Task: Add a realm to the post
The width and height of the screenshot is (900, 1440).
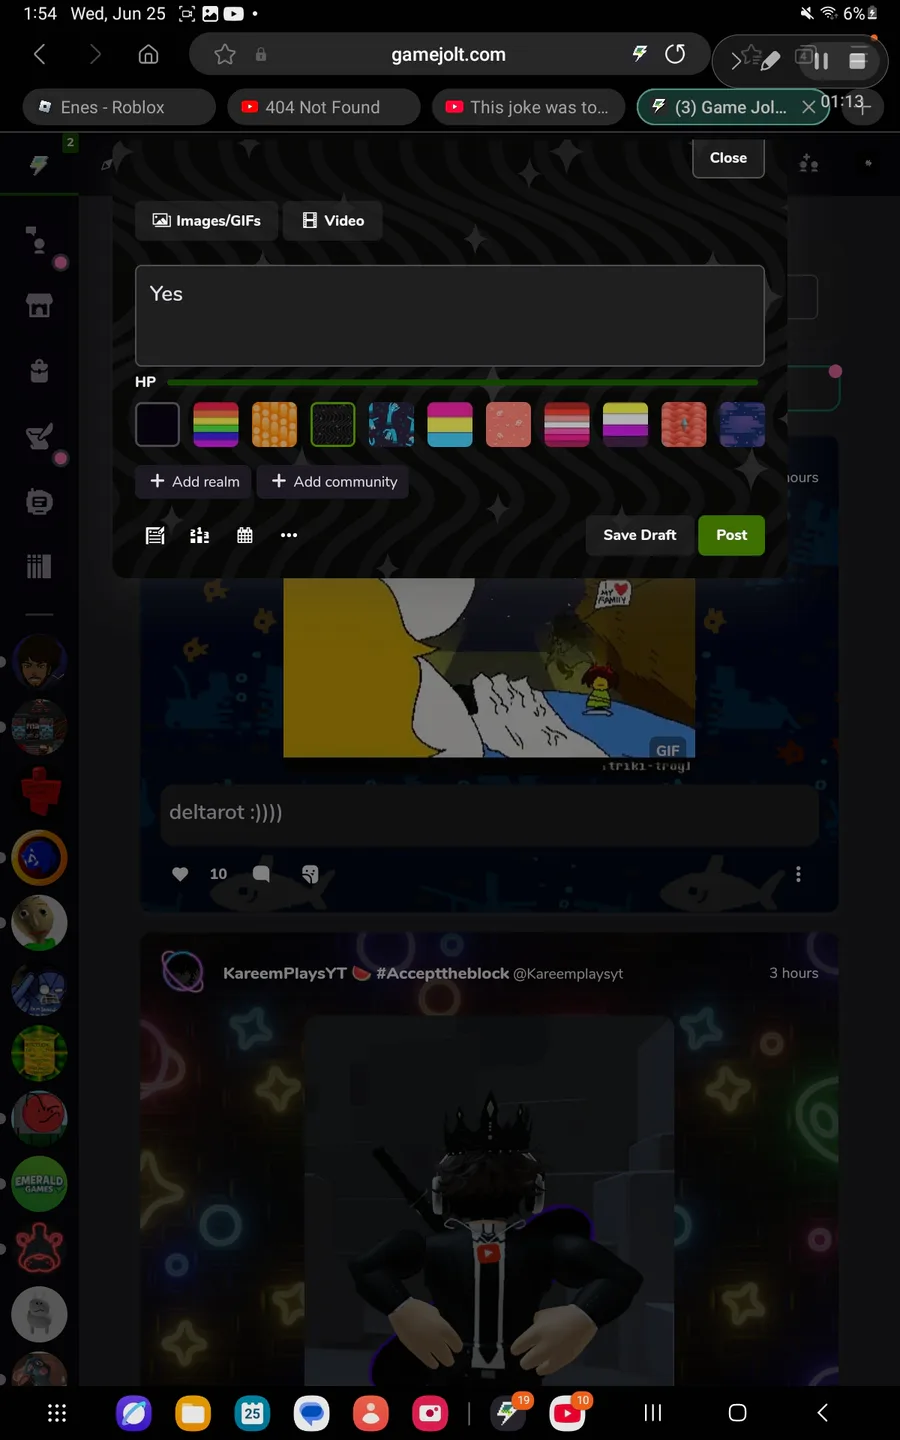Action: coord(195,482)
